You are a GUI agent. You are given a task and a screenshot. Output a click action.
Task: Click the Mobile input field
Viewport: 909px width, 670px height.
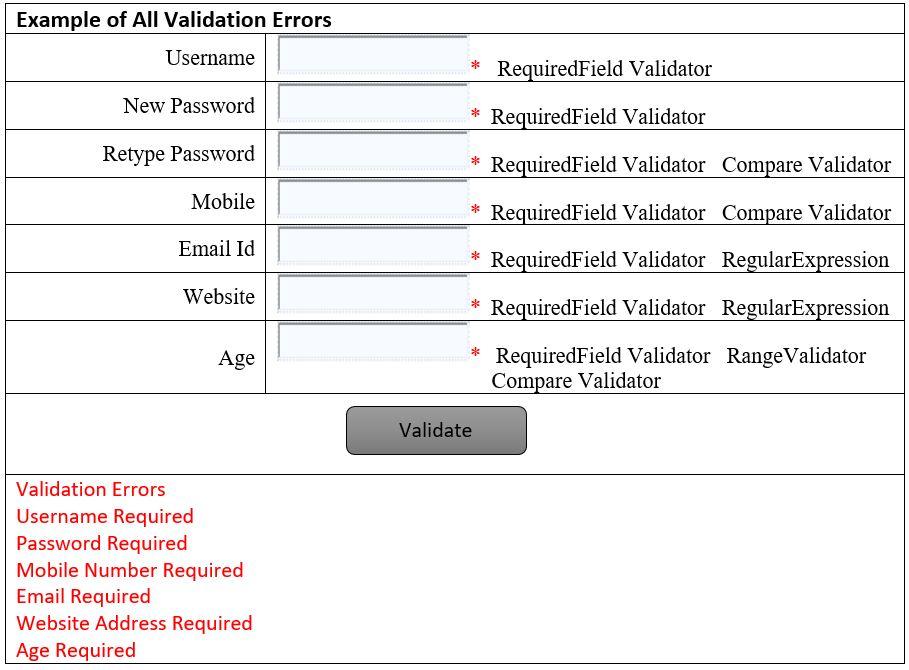(372, 199)
